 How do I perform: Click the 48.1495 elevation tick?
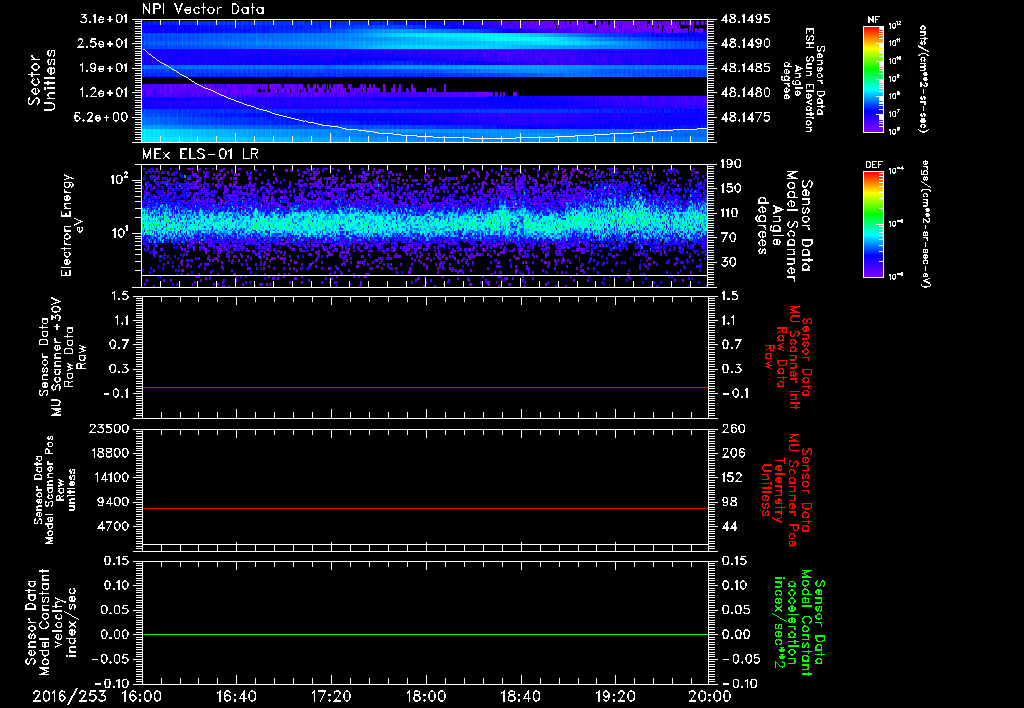click(x=745, y=19)
